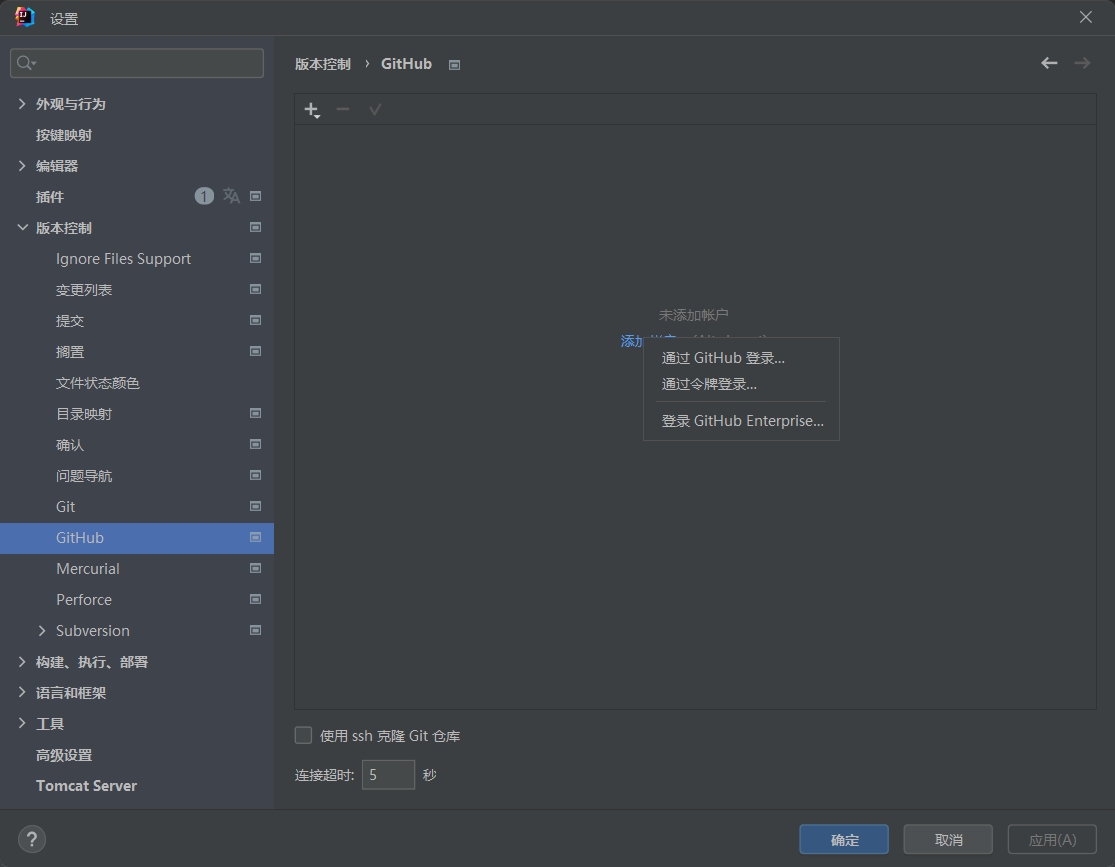Click the IntelliJ logo in title bar
The height and width of the screenshot is (867, 1115).
(x=25, y=17)
